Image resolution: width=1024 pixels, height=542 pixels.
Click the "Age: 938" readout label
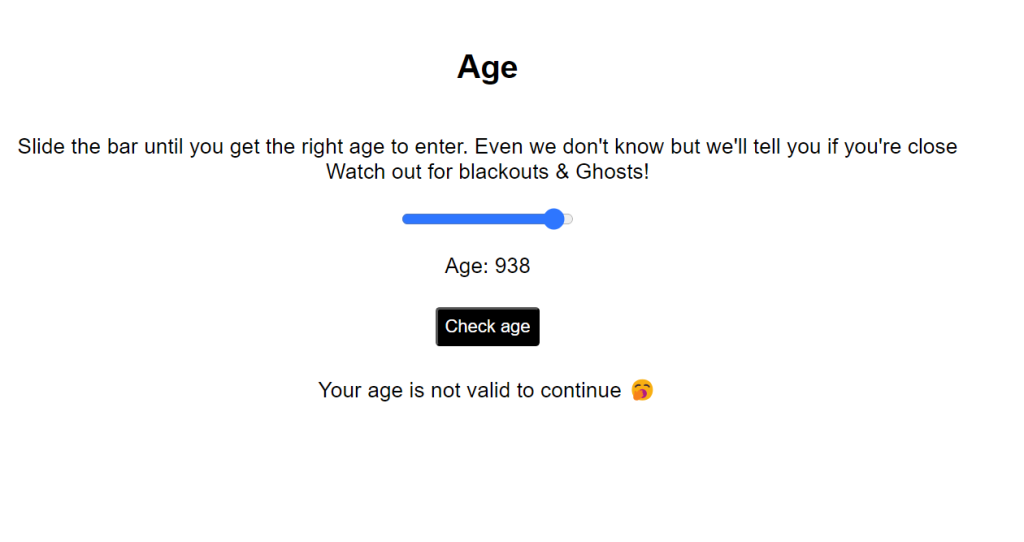(x=487, y=266)
